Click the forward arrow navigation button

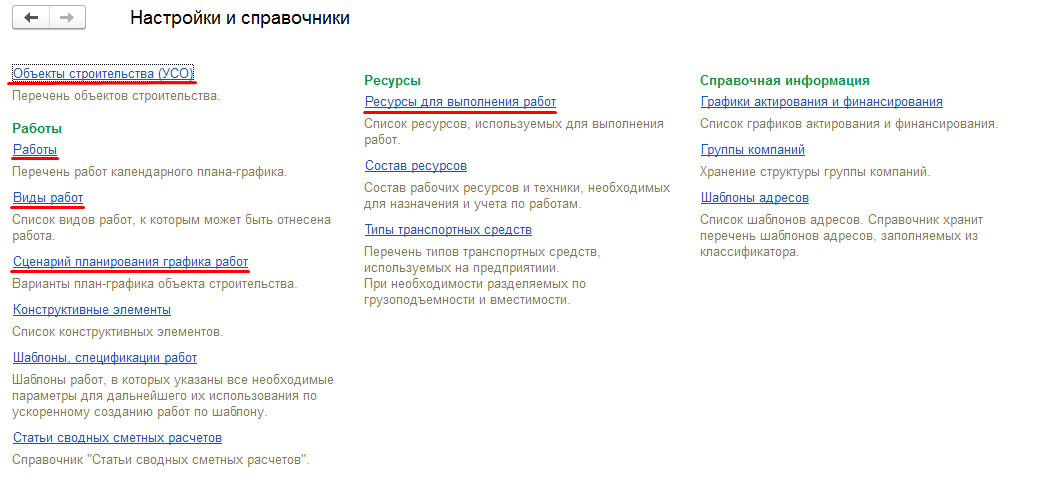[66, 18]
